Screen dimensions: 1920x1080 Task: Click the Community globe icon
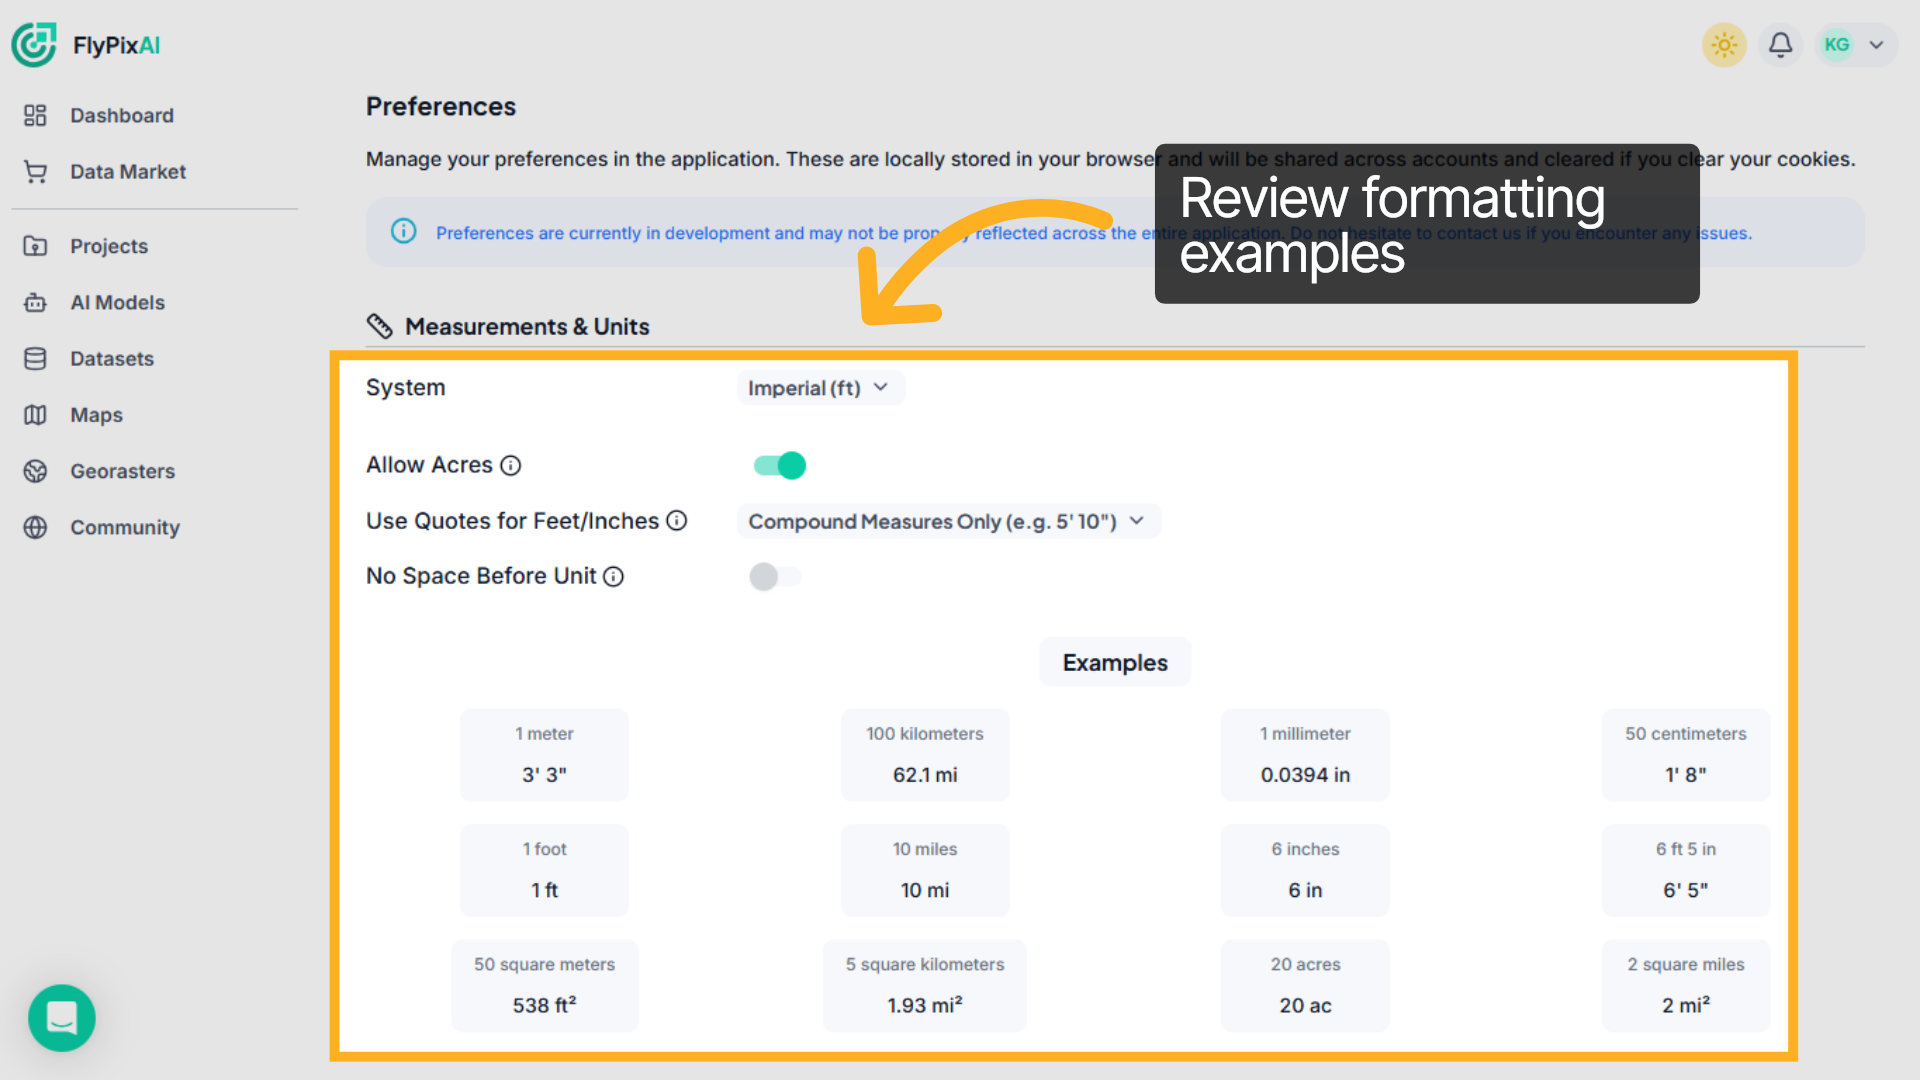(x=35, y=527)
